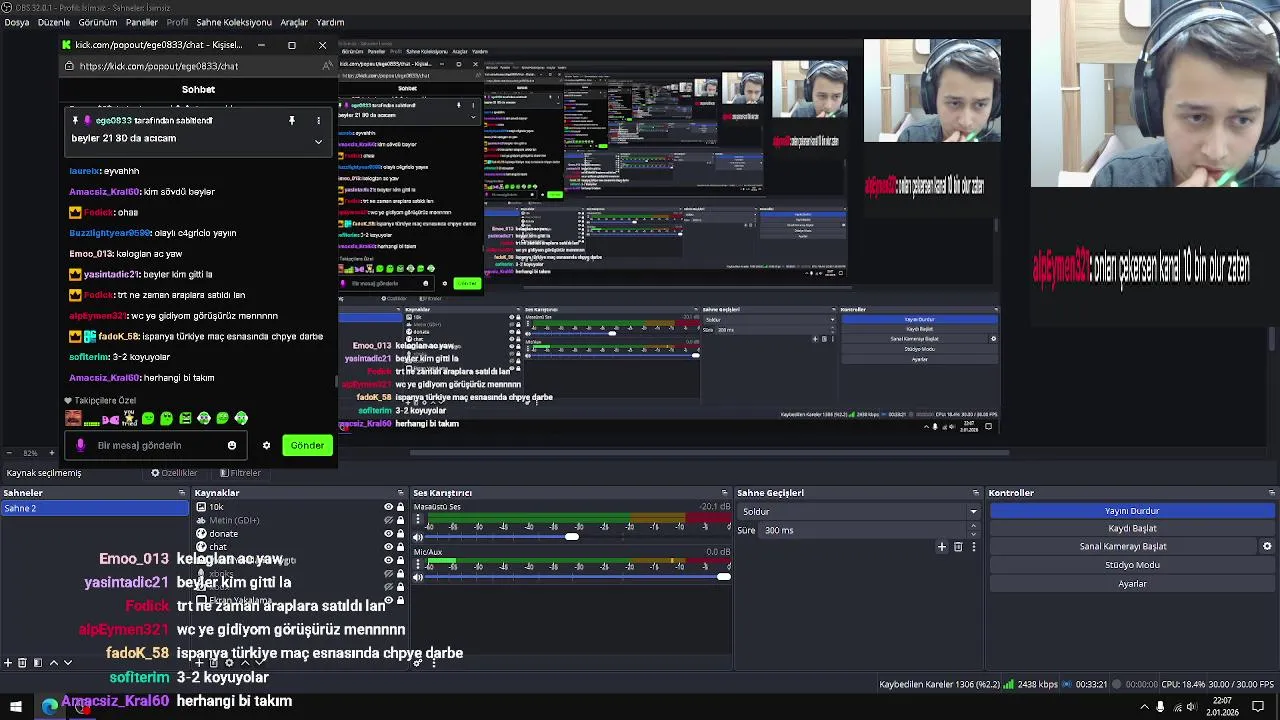
Task: Open the Sahne Koleksiyonu menu
Action: pyautogui.click(x=234, y=22)
